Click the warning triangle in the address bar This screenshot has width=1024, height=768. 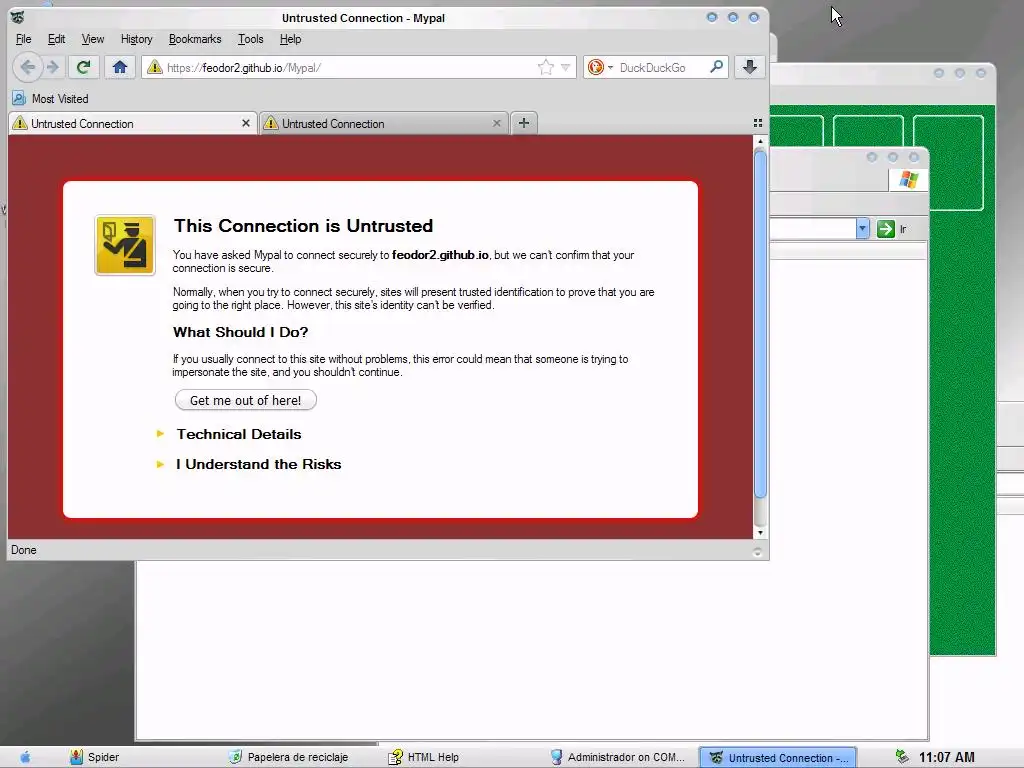pos(155,67)
